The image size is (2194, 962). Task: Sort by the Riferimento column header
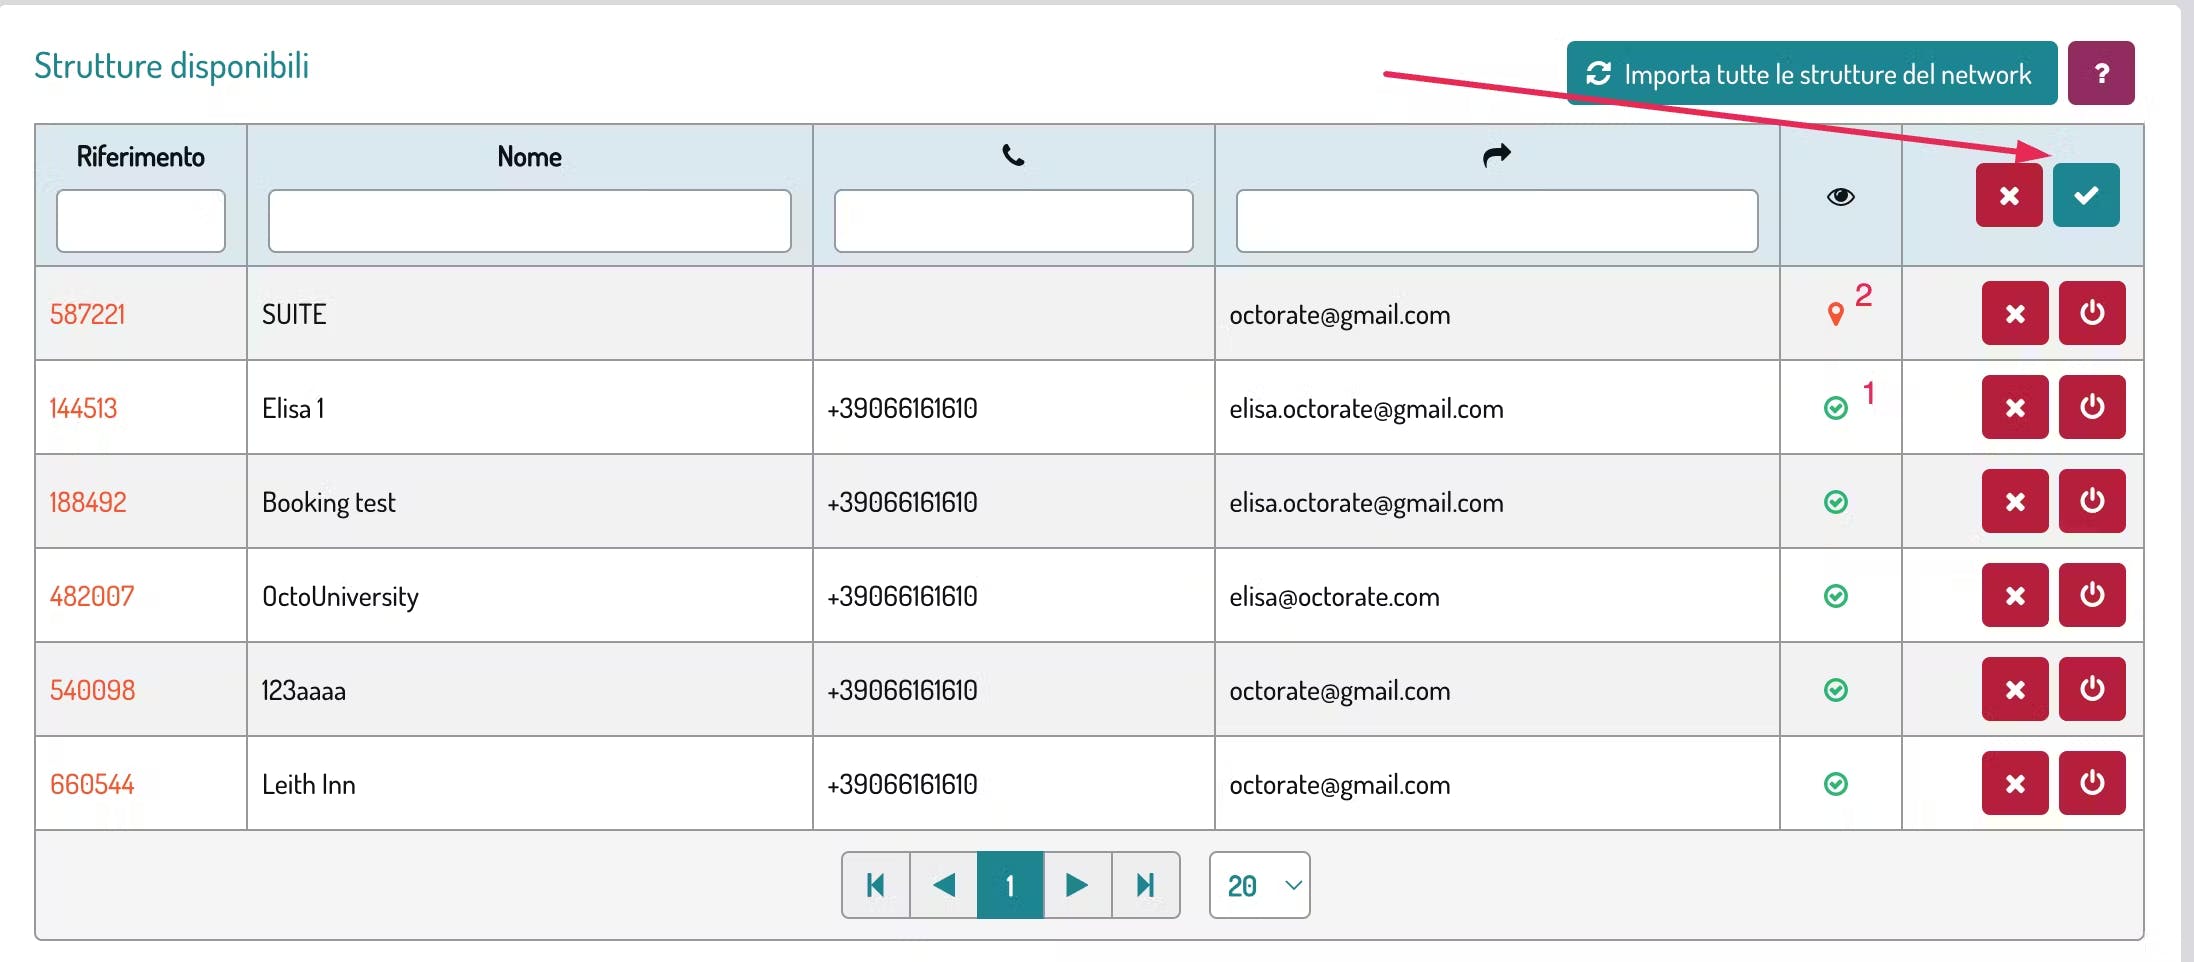(x=141, y=157)
